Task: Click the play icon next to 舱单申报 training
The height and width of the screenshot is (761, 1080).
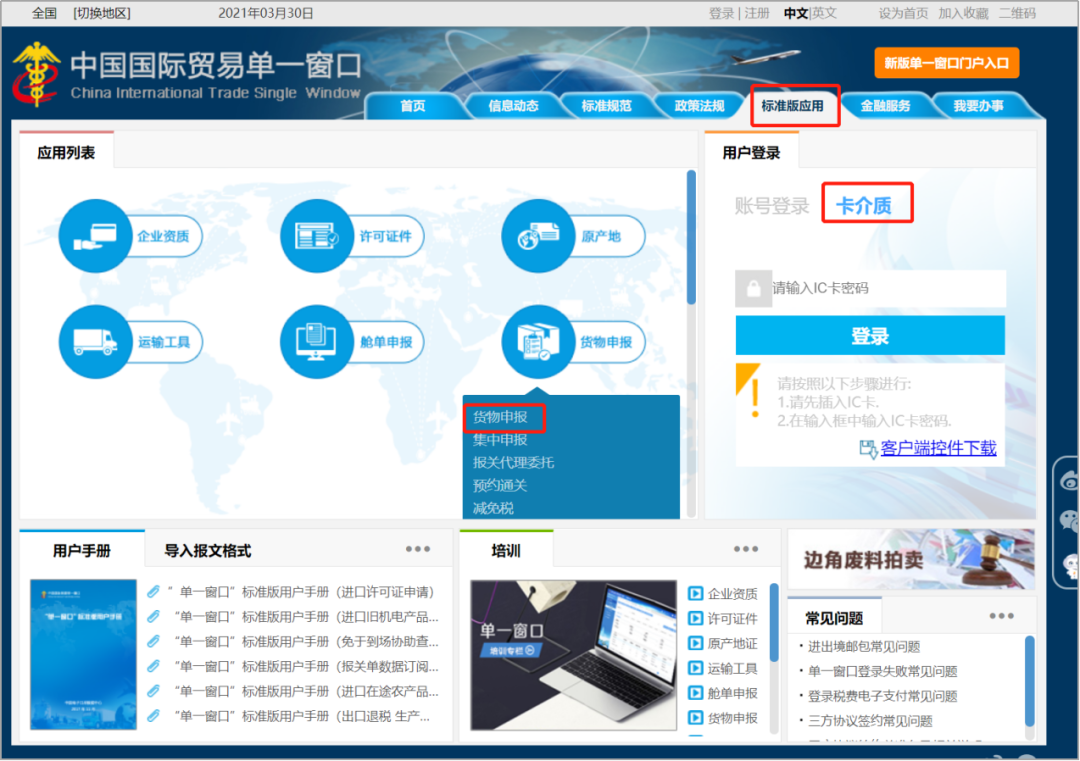Action: 696,693
